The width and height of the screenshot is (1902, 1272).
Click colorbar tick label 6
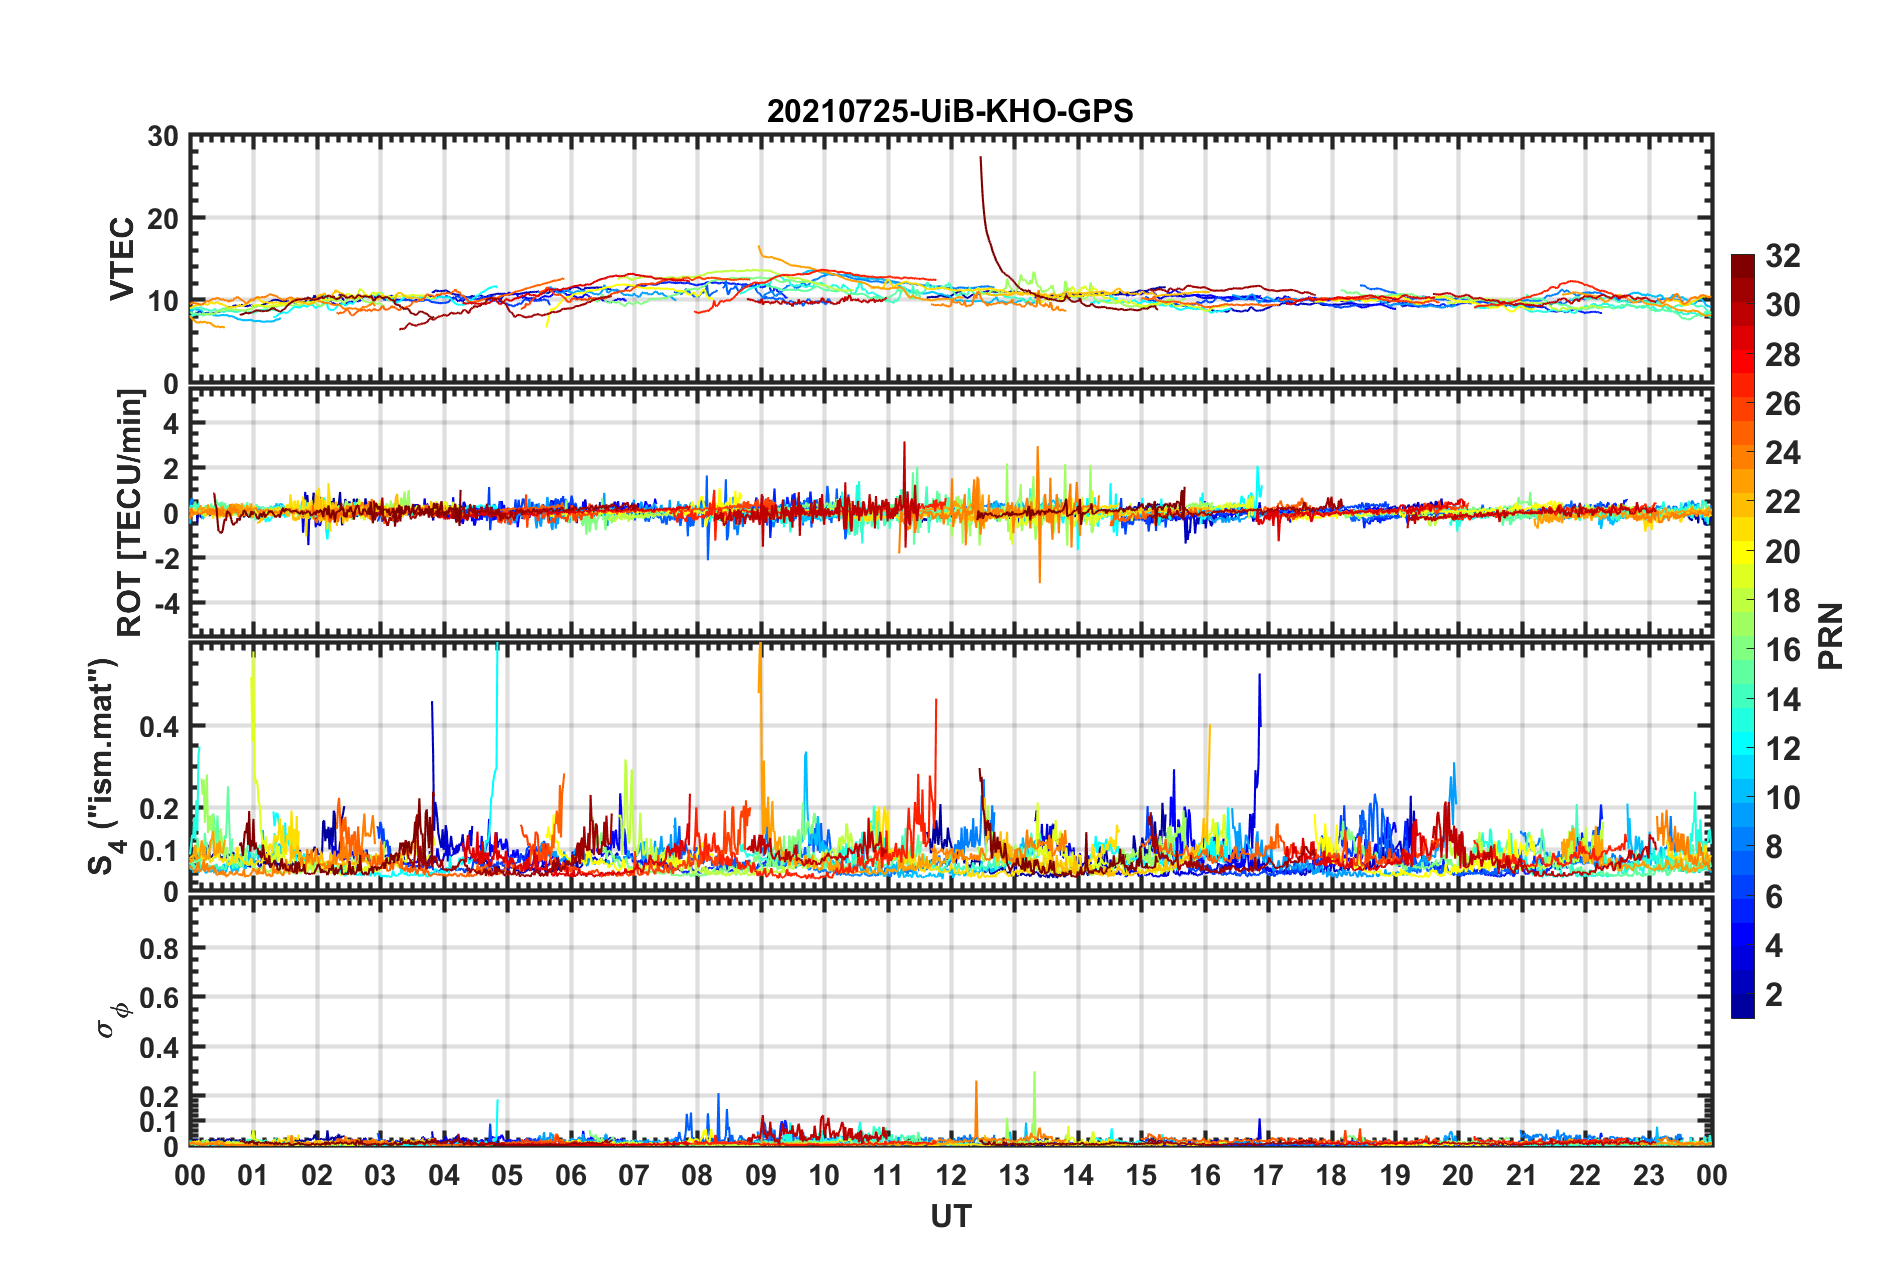click(1774, 897)
